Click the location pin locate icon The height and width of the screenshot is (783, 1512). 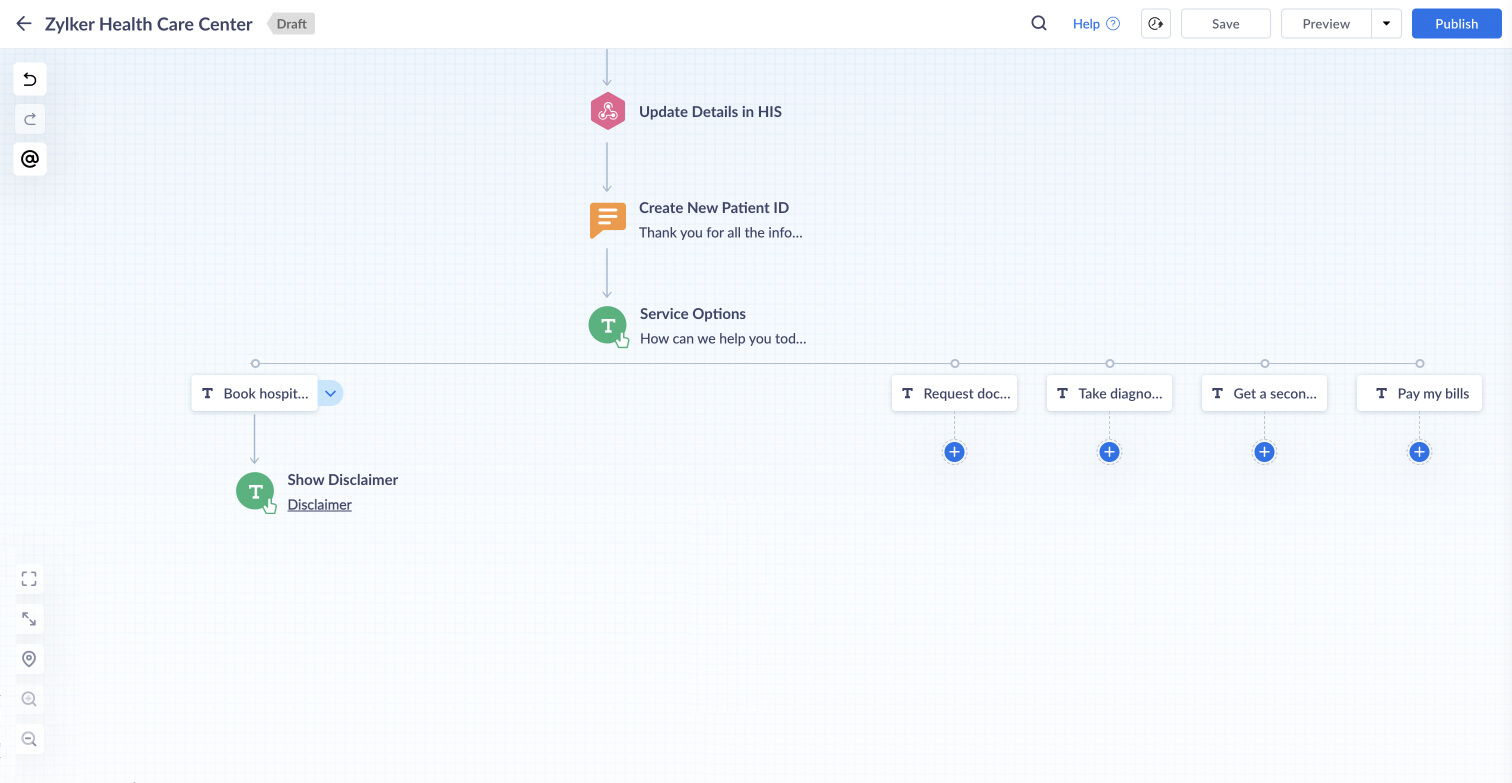tap(29, 659)
